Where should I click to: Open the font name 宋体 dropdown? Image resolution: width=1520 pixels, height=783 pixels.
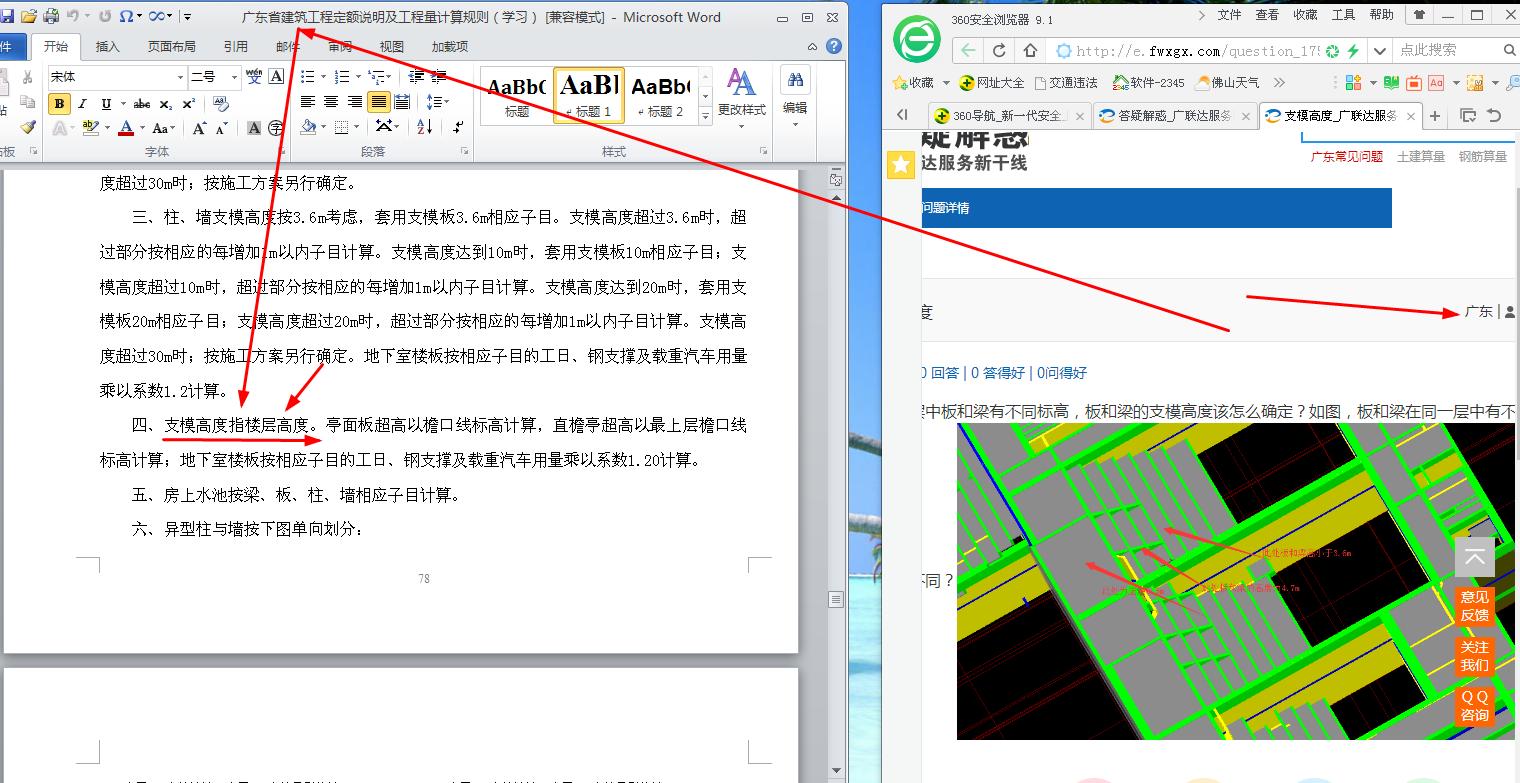click(x=180, y=77)
